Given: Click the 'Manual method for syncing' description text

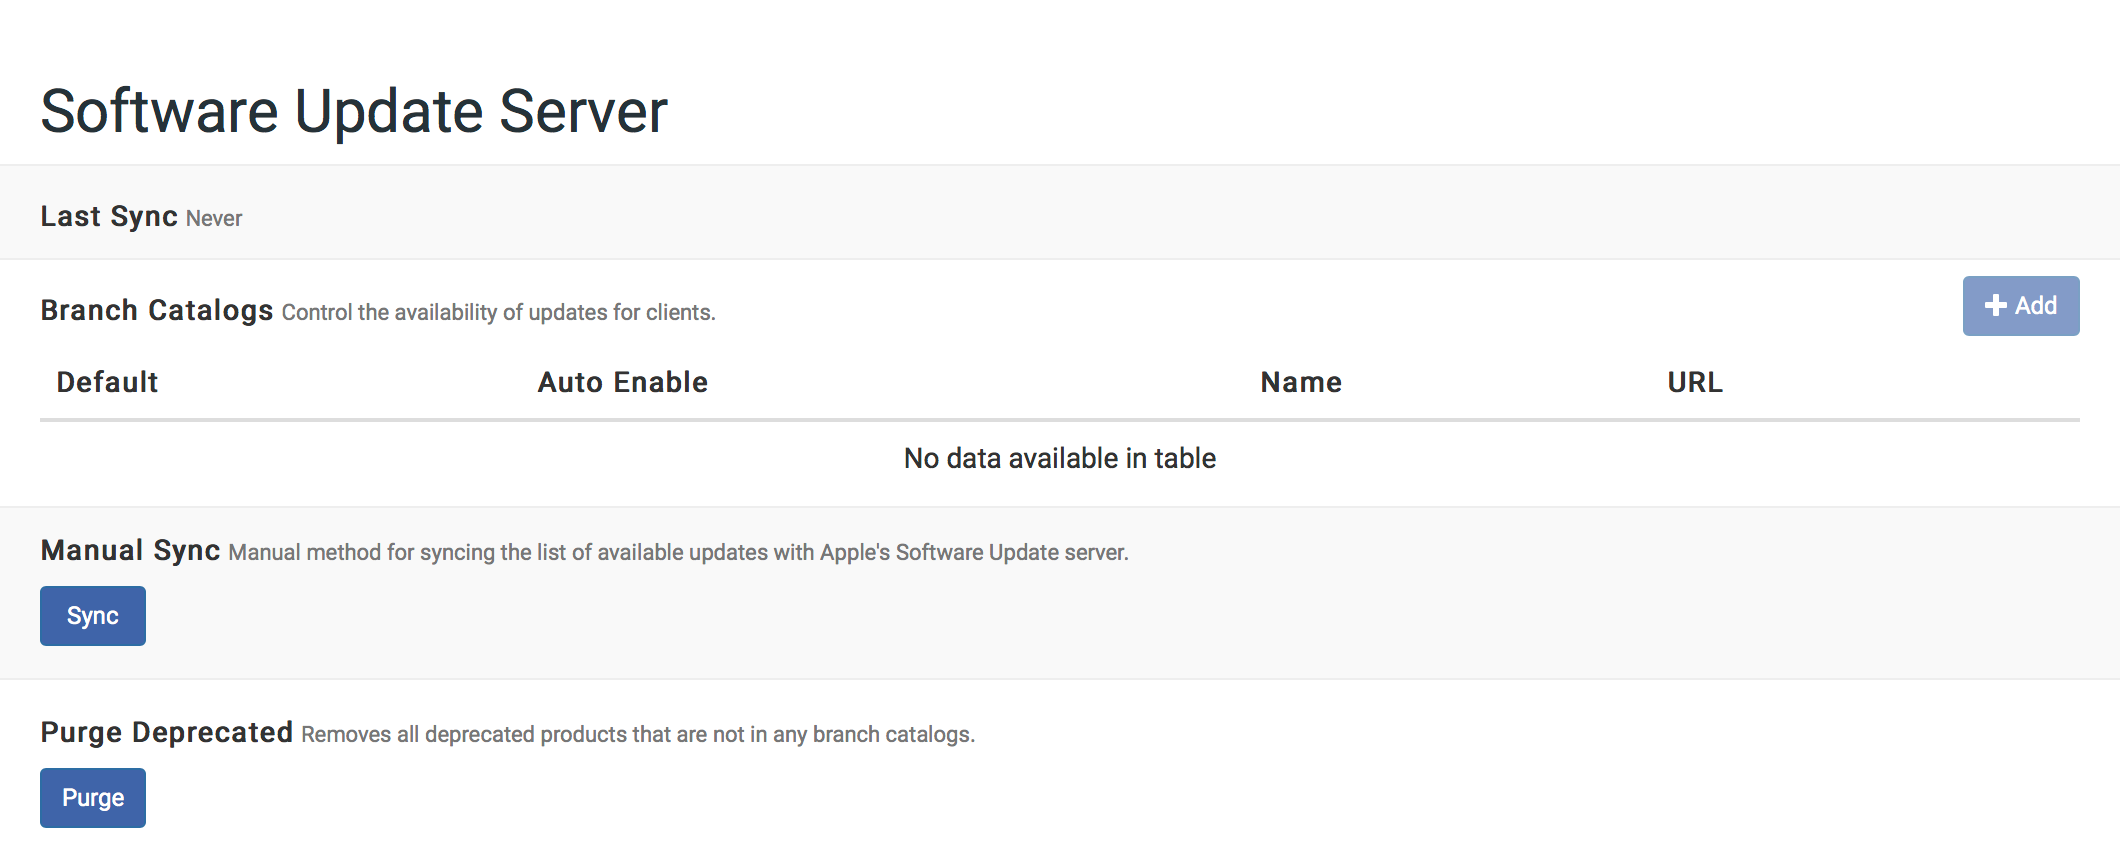Looking at the screenshot, I should click(679, 552).
